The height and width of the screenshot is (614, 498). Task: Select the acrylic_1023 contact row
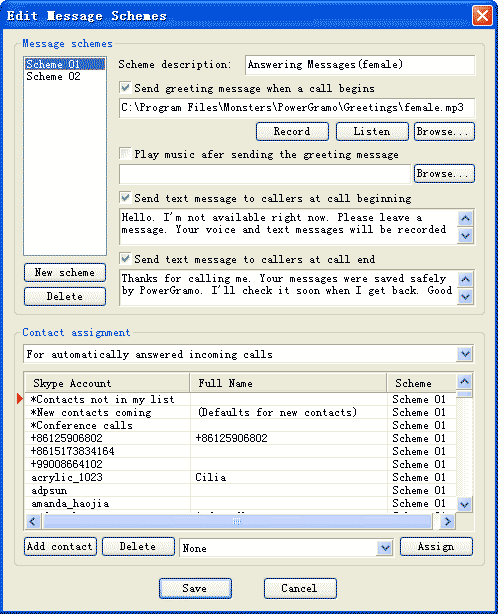click(x=240, y=477)
